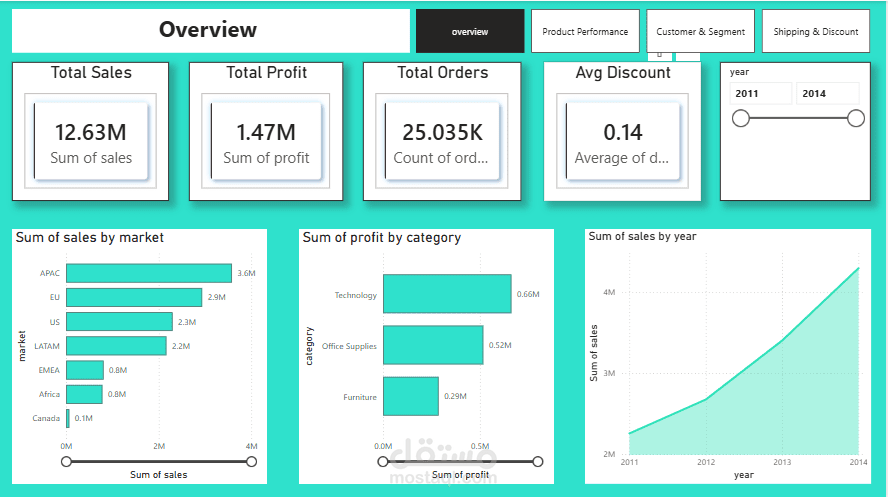Screen dimensions: 888x497
Task: Click the Total Profit card value 1.47M
Action: coord(266,132)
